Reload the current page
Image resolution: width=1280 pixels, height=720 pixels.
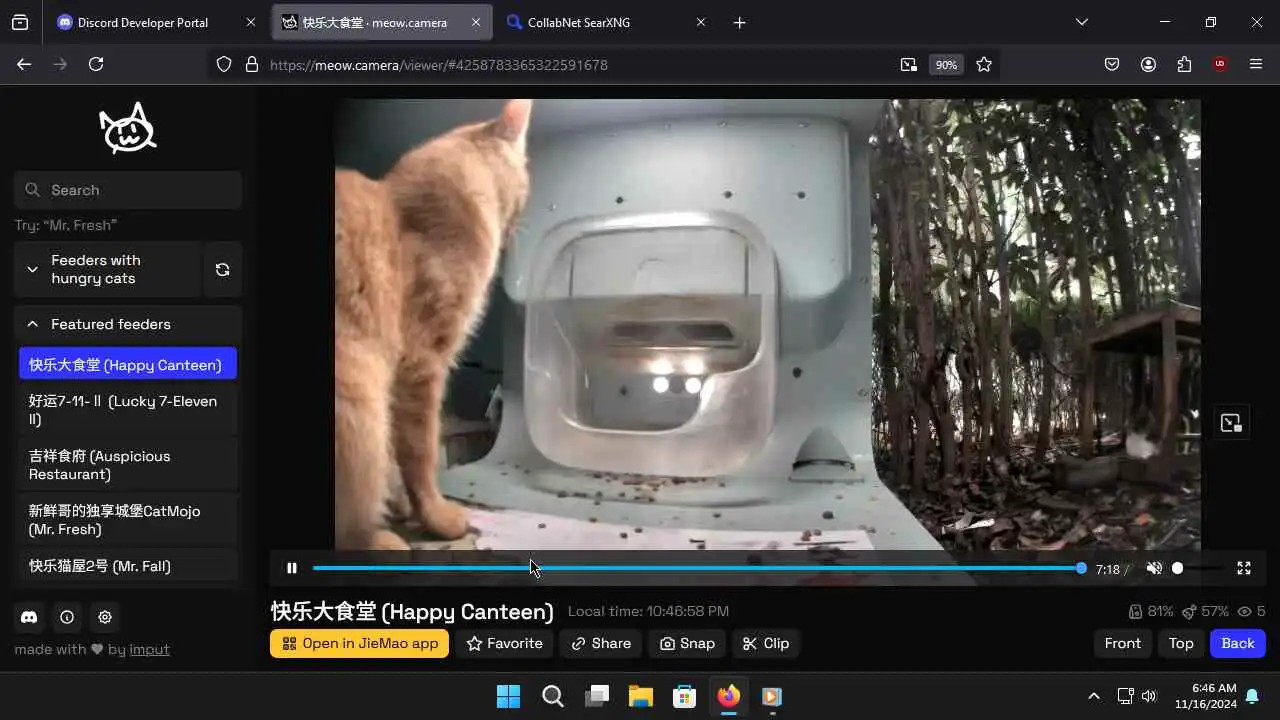pyautogui.click(x=96, y=64)
